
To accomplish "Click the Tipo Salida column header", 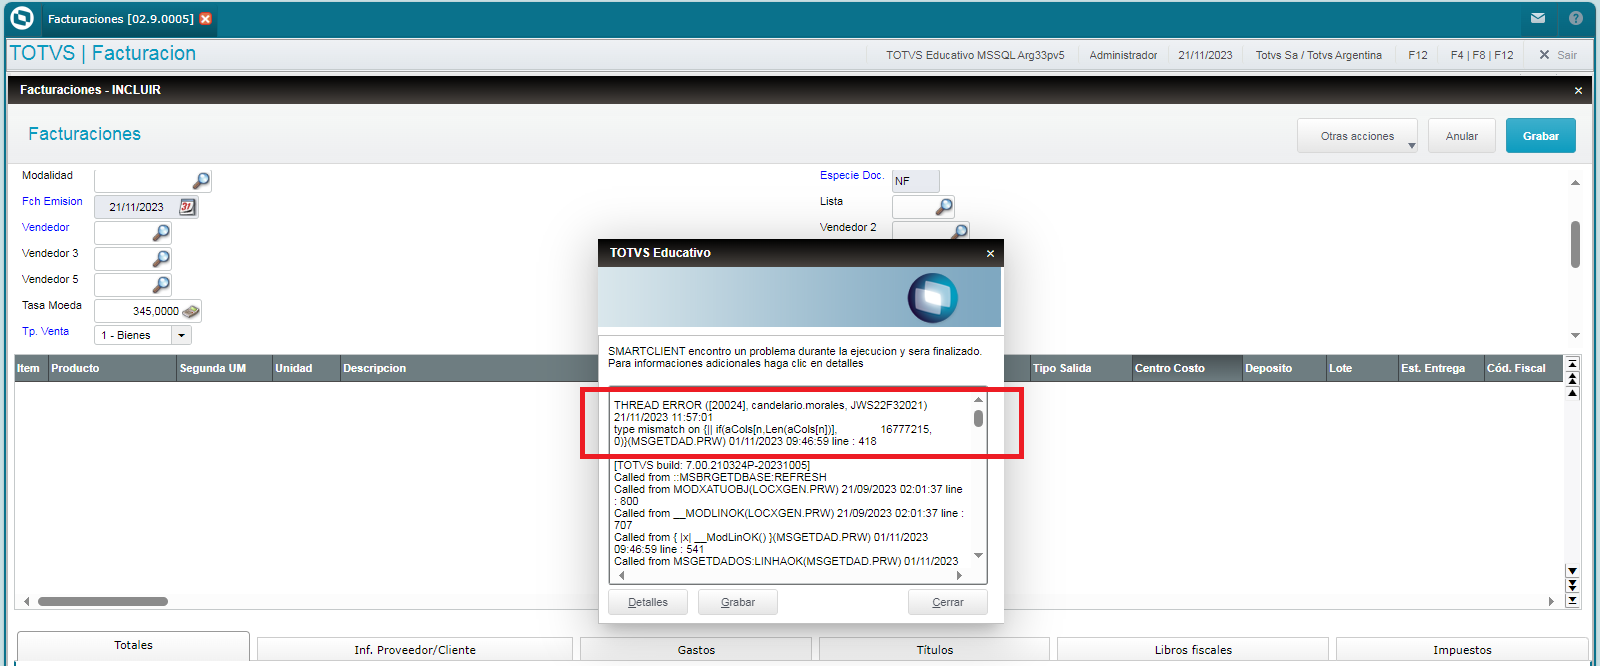I will [1080, 368].
